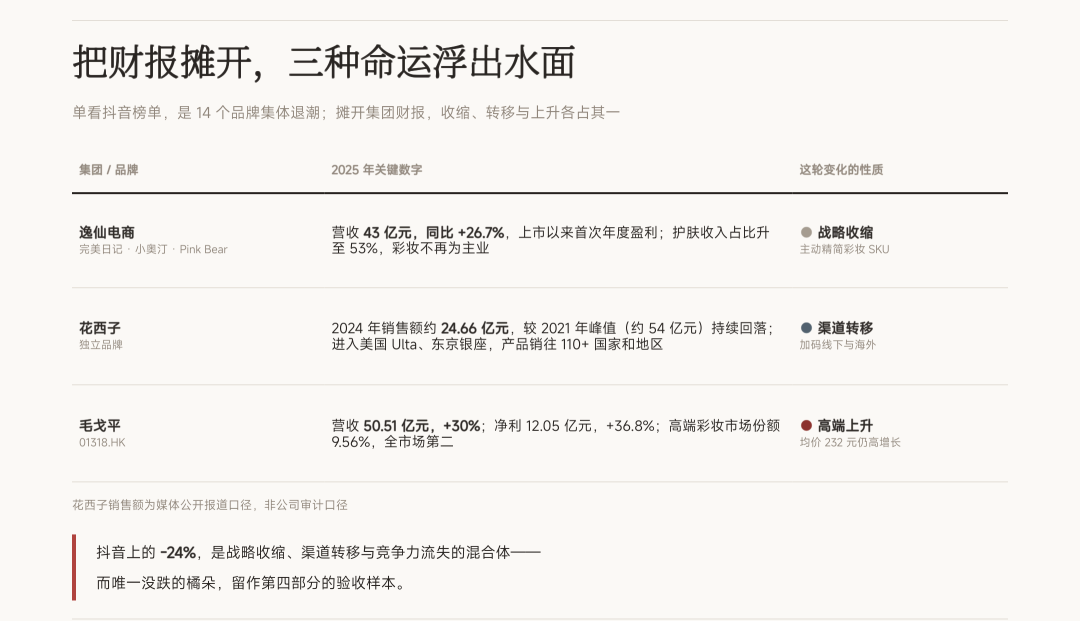This screenshot has width=1080, height=621.
Task: Click the blue dot beside 渠道转移
Action: (806, 328)
